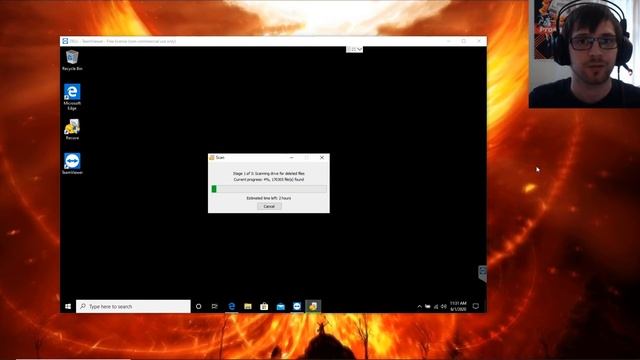Click Cancel in the Scan dialog

(269, 206)
